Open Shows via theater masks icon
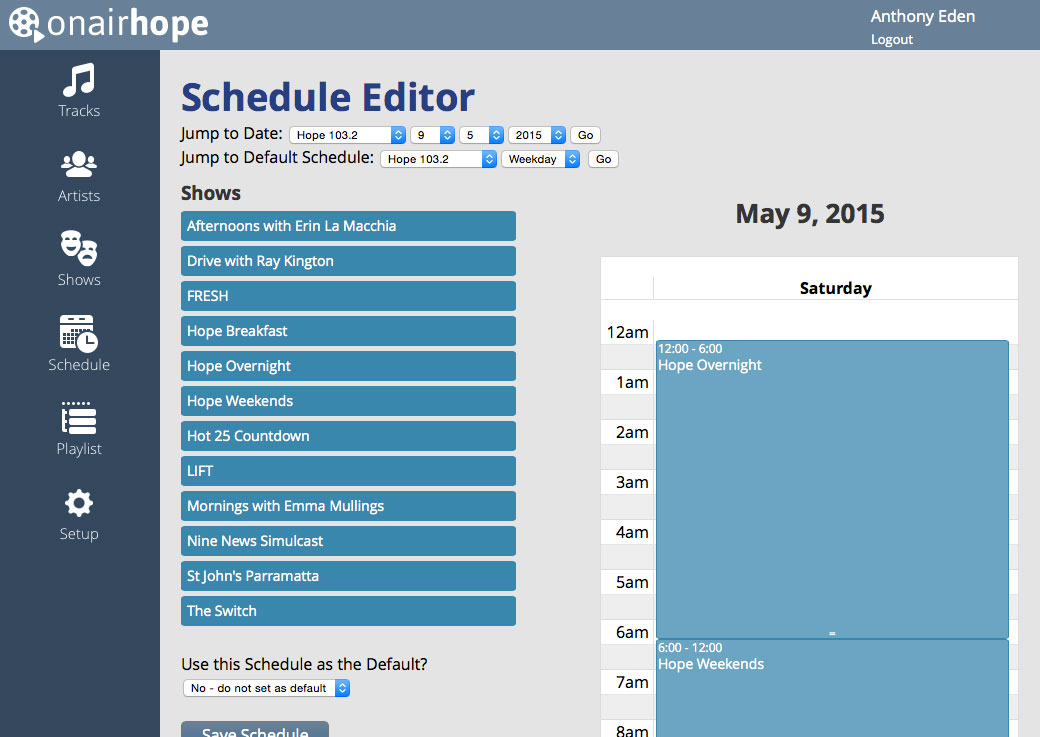 (79, 248)
